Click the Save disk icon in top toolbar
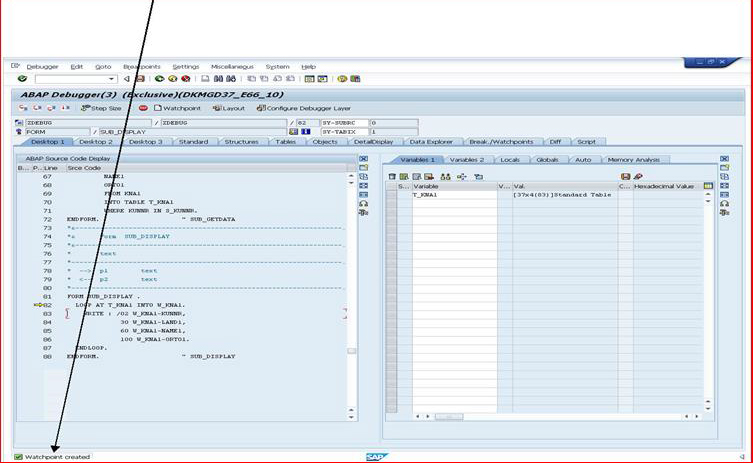Screen dimensions: 753x463 tap(140, 79)
